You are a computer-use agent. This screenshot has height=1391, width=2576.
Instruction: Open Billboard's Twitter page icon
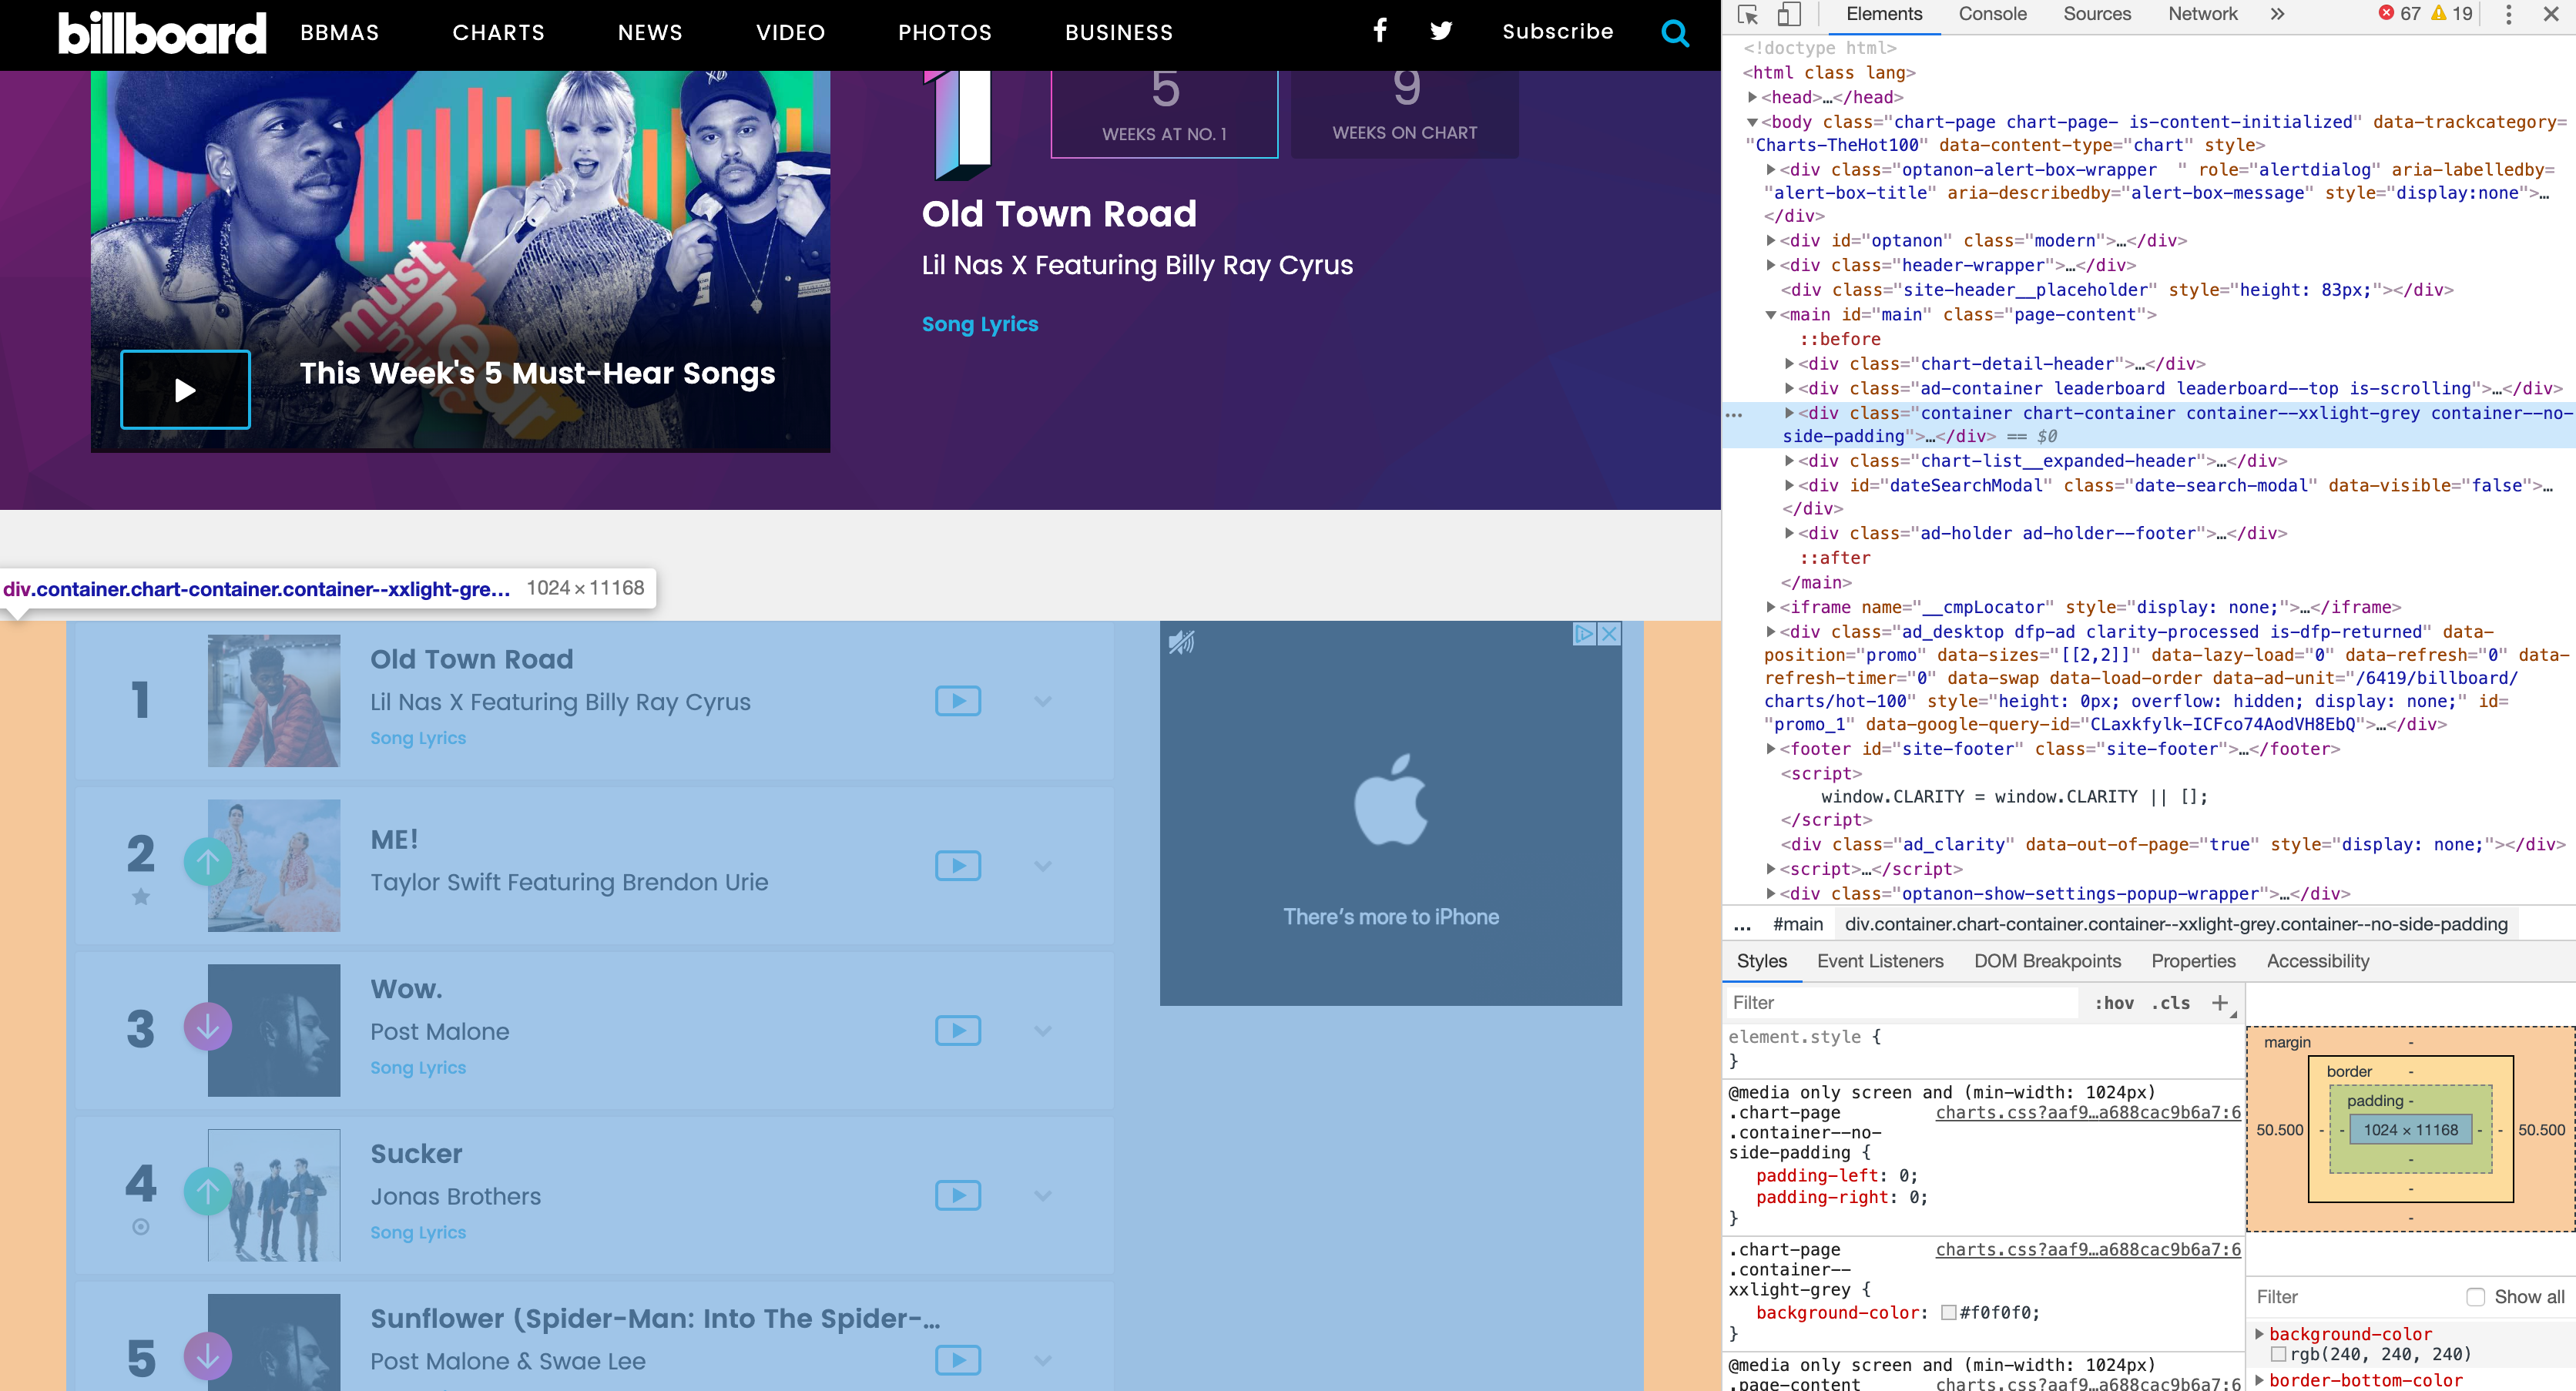1441,31
